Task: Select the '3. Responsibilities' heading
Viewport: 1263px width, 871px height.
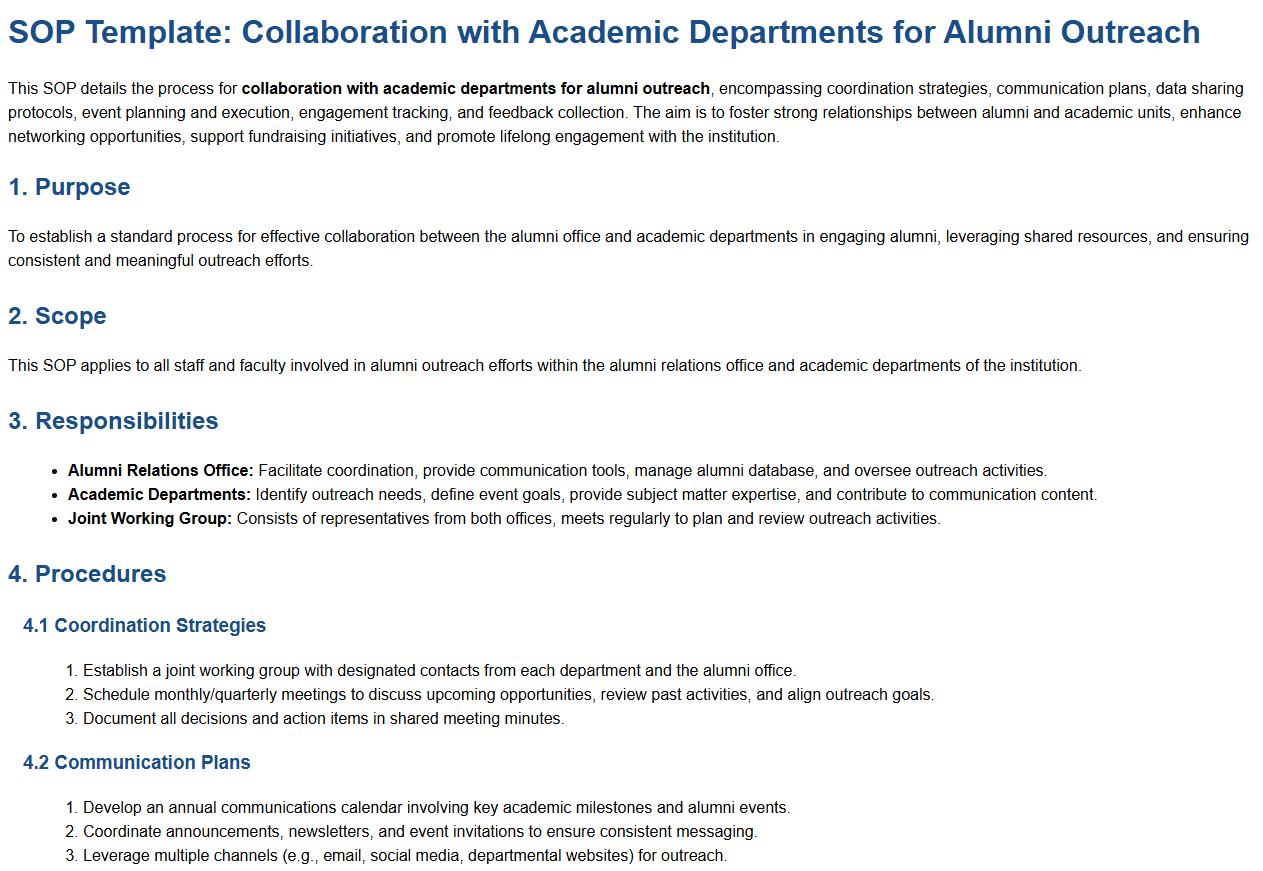Action: [113, 421]
